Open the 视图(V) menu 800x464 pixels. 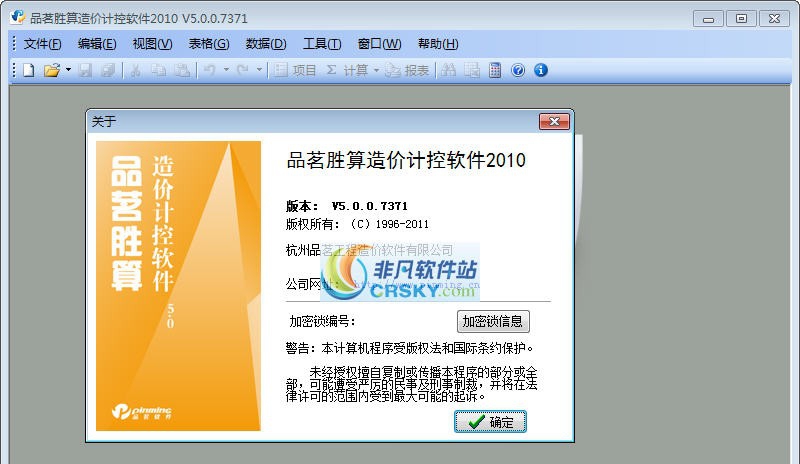tap(152, 44)
